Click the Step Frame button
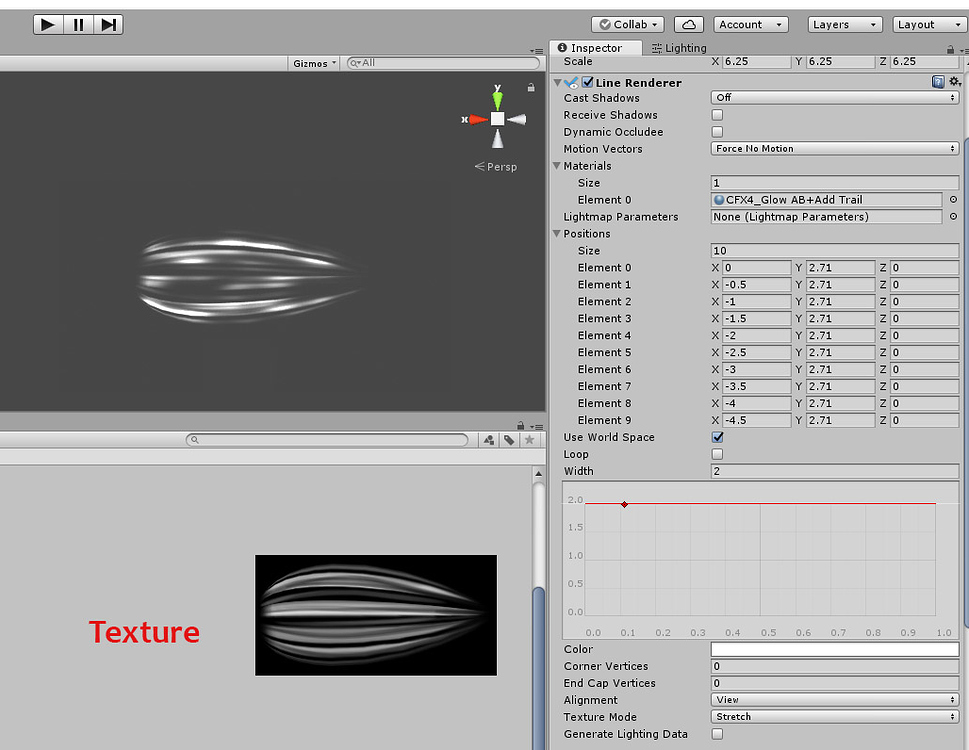 click(x=108, y=24)
